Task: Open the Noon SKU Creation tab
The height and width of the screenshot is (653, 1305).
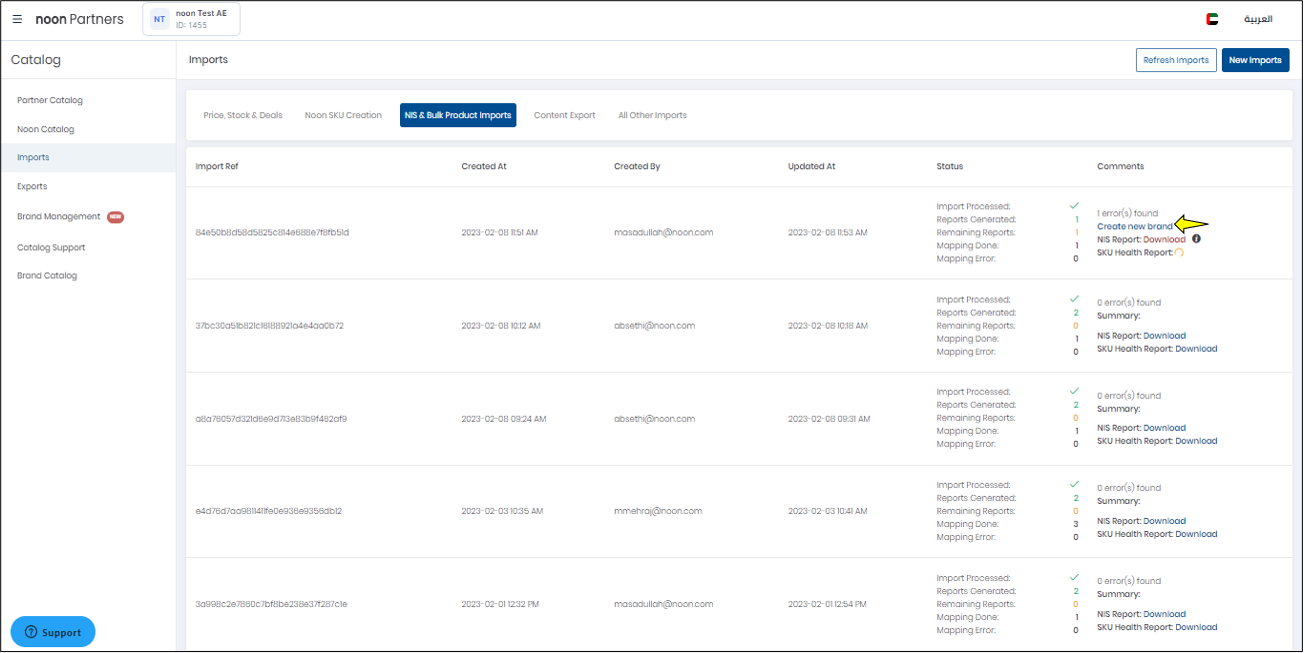Action: (343, 115)
